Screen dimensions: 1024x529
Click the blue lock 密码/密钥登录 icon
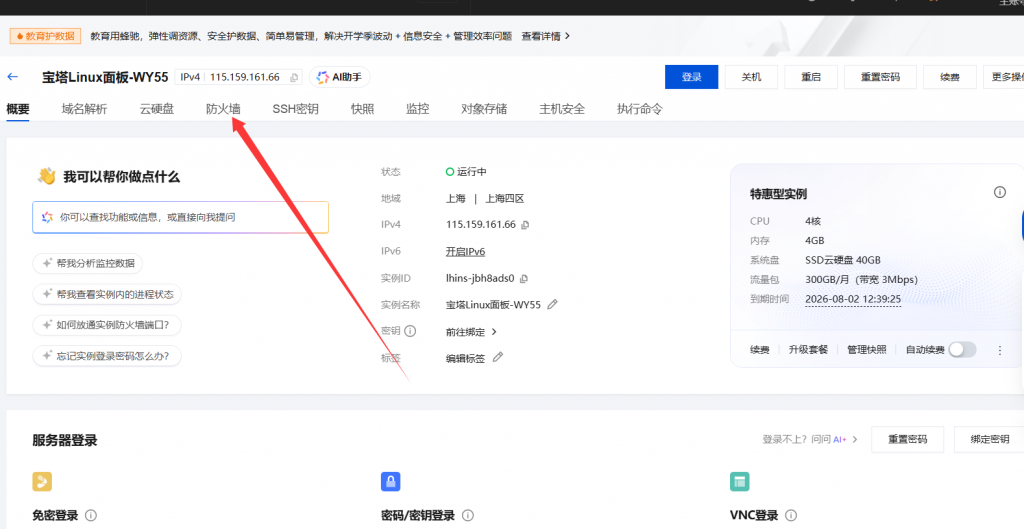click(x=391, y=482)
